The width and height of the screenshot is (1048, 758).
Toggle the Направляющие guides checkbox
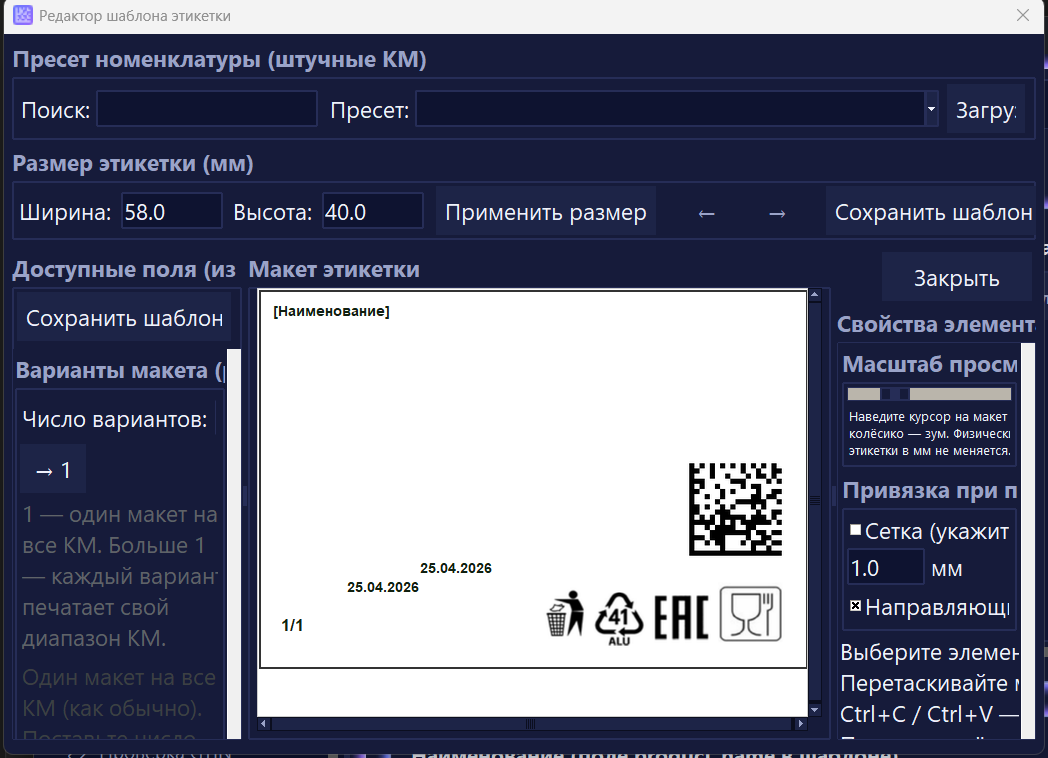point(855,606)
